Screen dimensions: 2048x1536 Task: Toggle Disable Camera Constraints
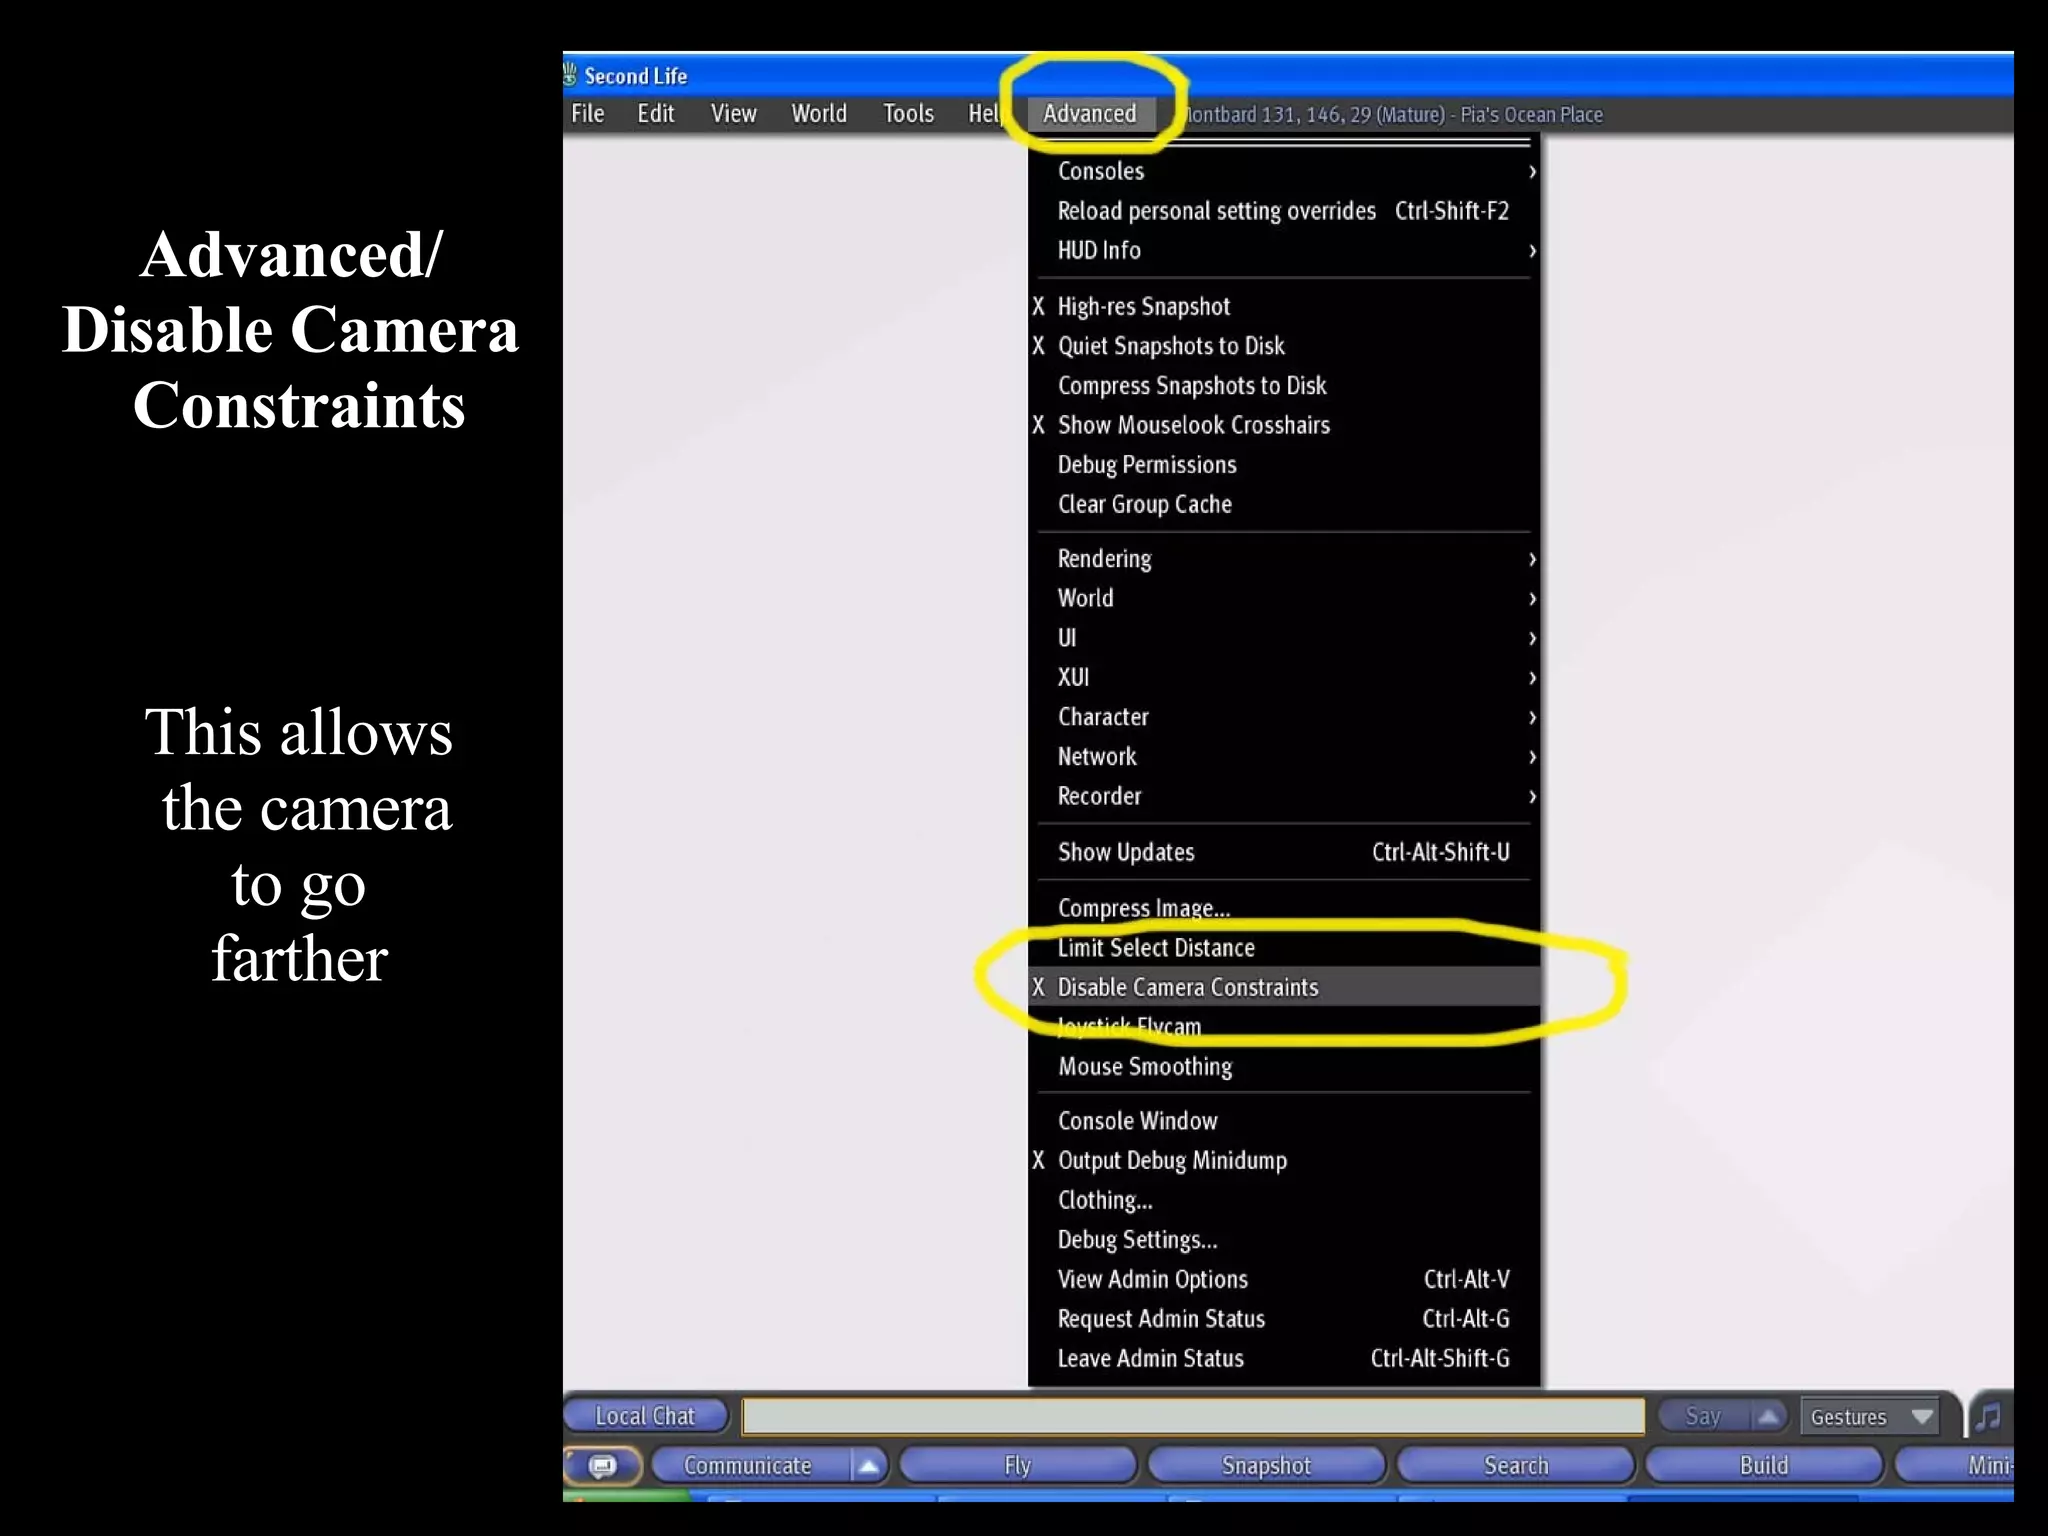click(1284, 987)
